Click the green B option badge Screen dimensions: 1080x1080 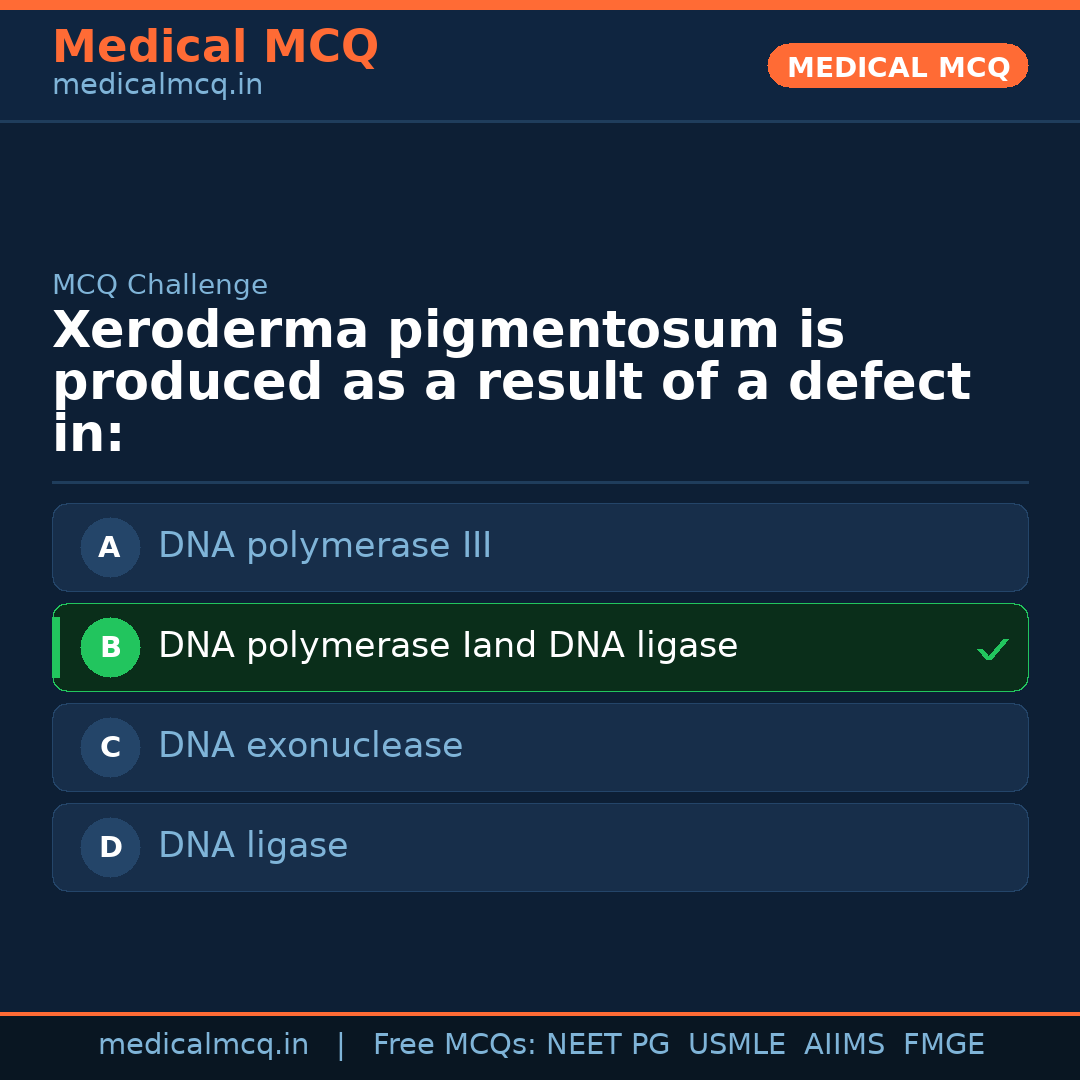pyautogui.click(x=110, y=647)
